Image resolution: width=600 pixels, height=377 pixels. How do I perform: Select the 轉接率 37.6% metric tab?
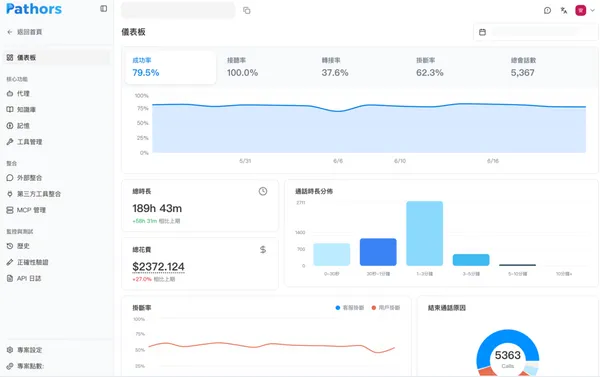pyautogui.click(x=360, y=67)
